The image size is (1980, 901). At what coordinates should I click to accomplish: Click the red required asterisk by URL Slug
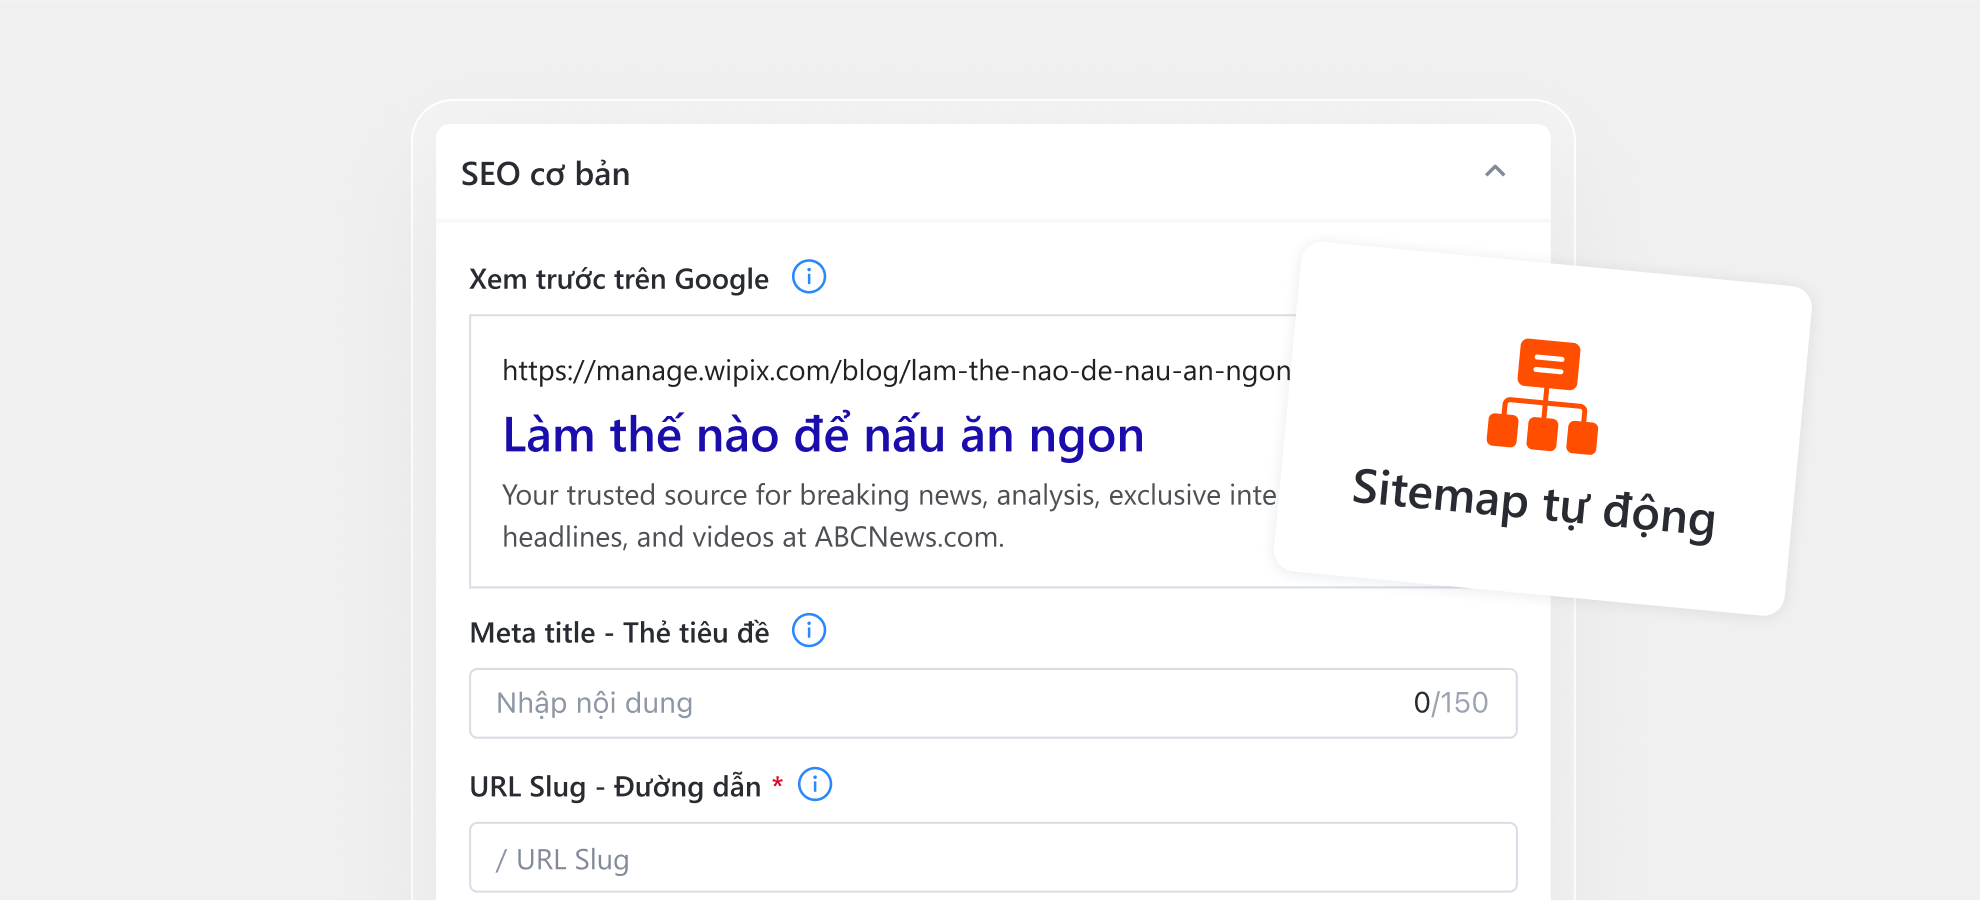click(778, 783)
